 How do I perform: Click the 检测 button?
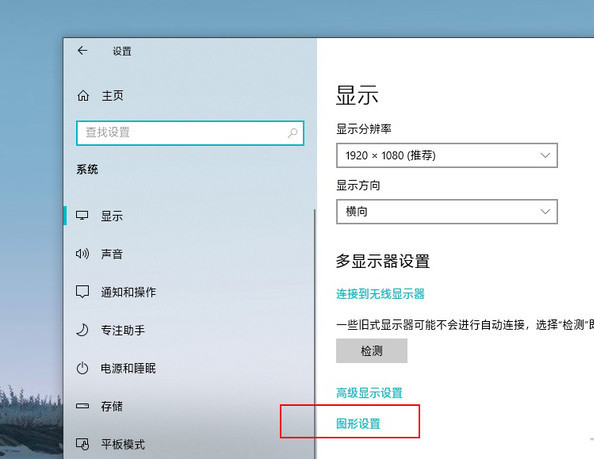point(372,351)
